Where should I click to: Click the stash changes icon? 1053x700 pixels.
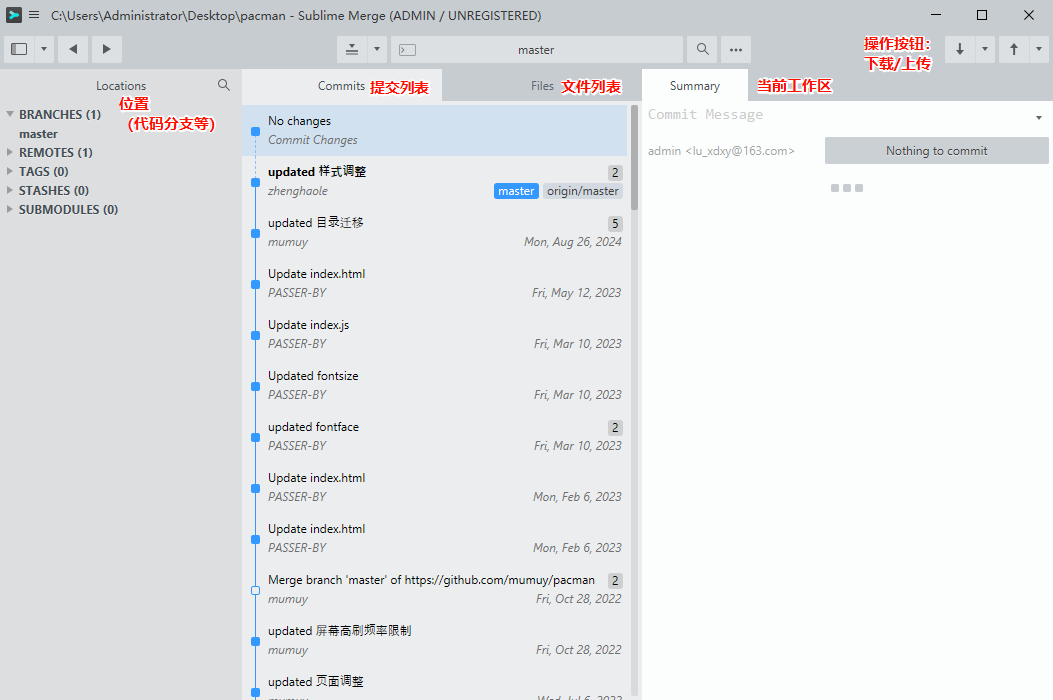[x=352, y=49]
